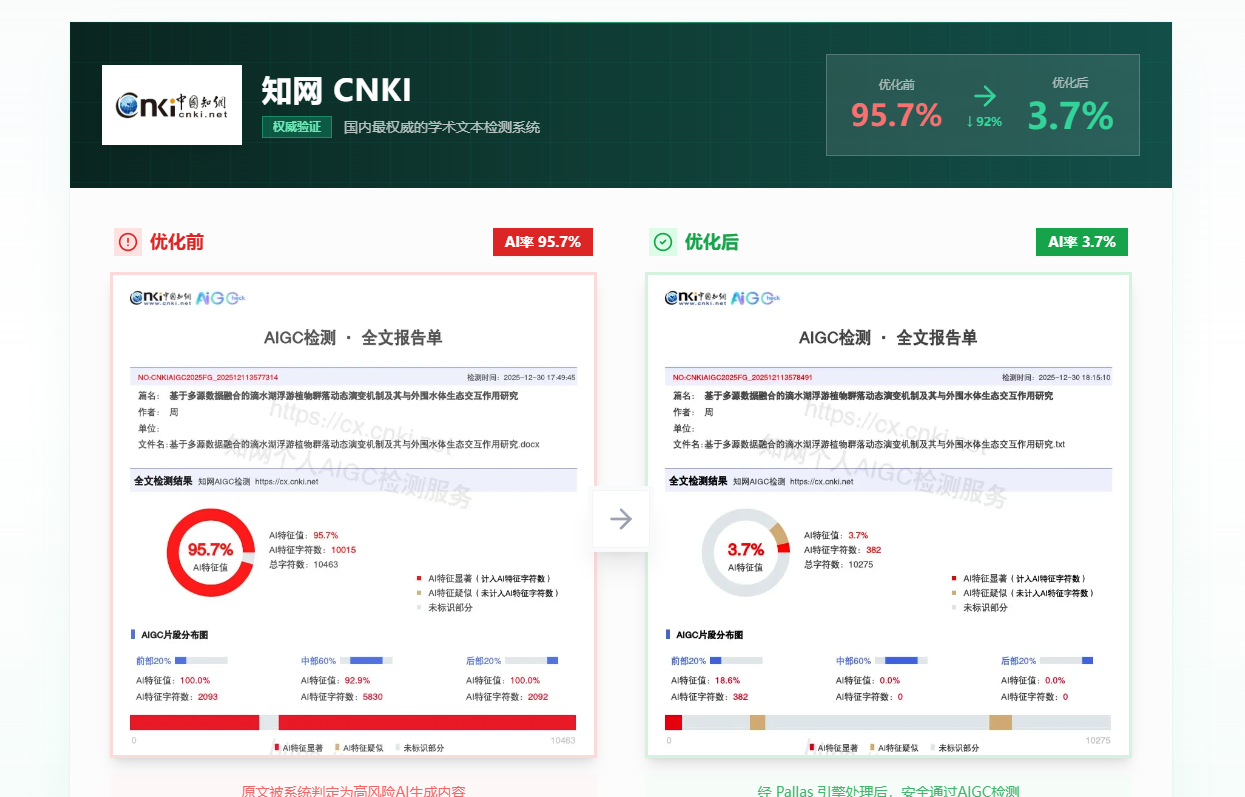Click the 92.9% AI特征值 for 中部60%
1245x797 pixels.
tap(356, 681)
